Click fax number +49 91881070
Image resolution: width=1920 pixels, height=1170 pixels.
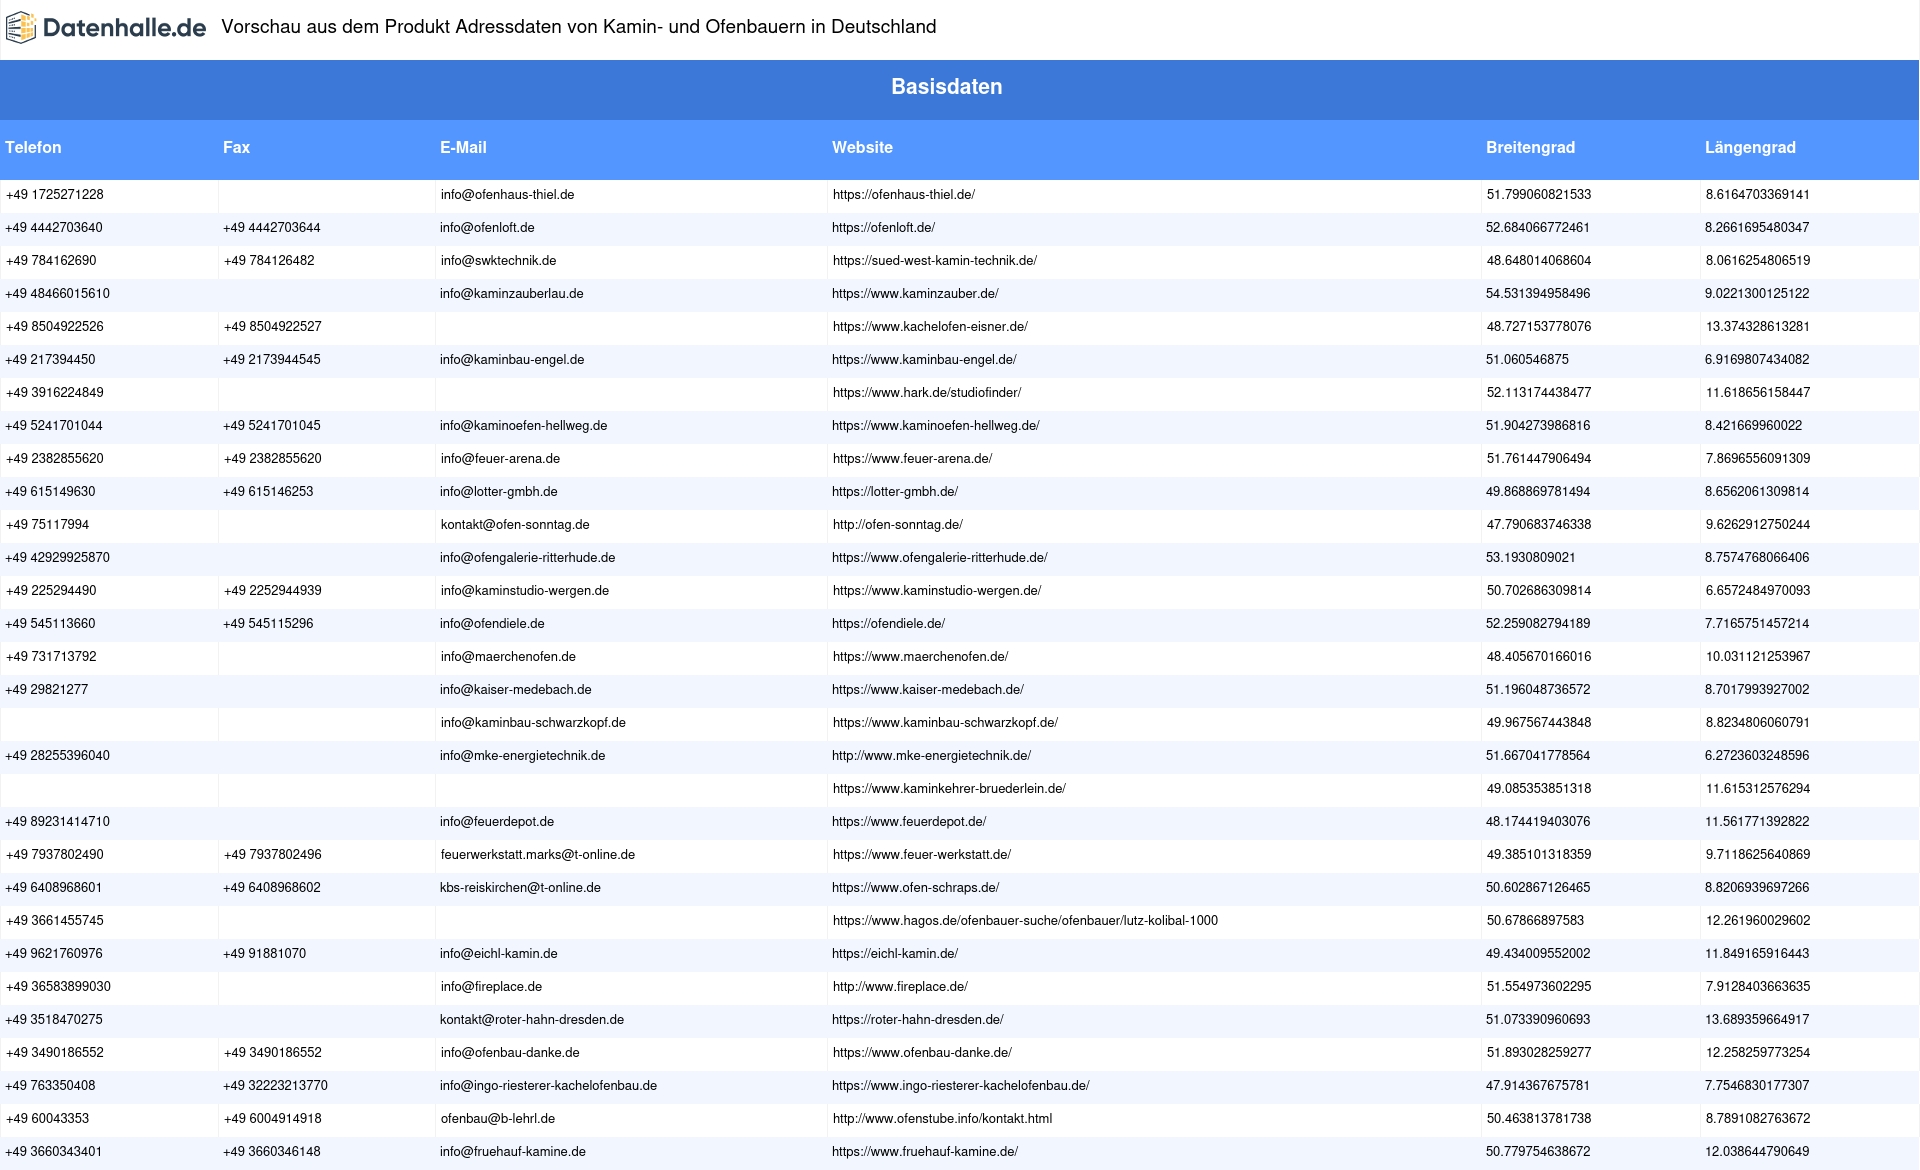point(265,954)
